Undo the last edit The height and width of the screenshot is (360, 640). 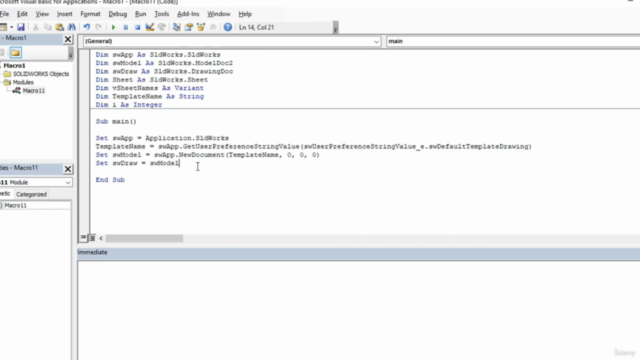click(87, 27)
